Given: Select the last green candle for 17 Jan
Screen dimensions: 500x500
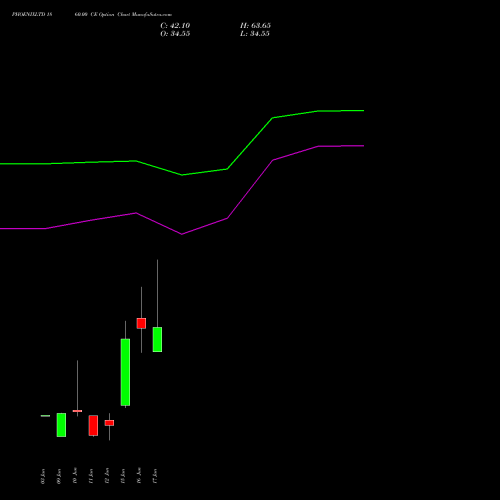Looking at the screenshot, I should (x=157, y=339).
